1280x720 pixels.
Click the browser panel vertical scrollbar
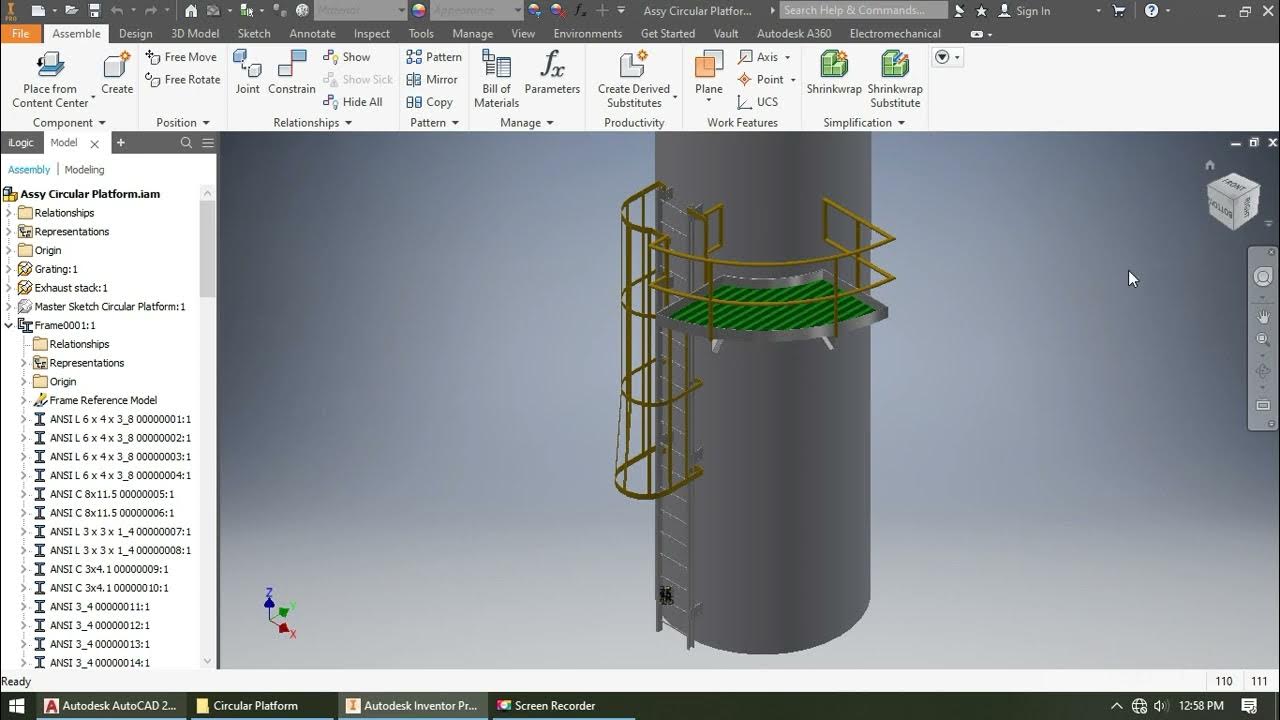click(208, 248)
